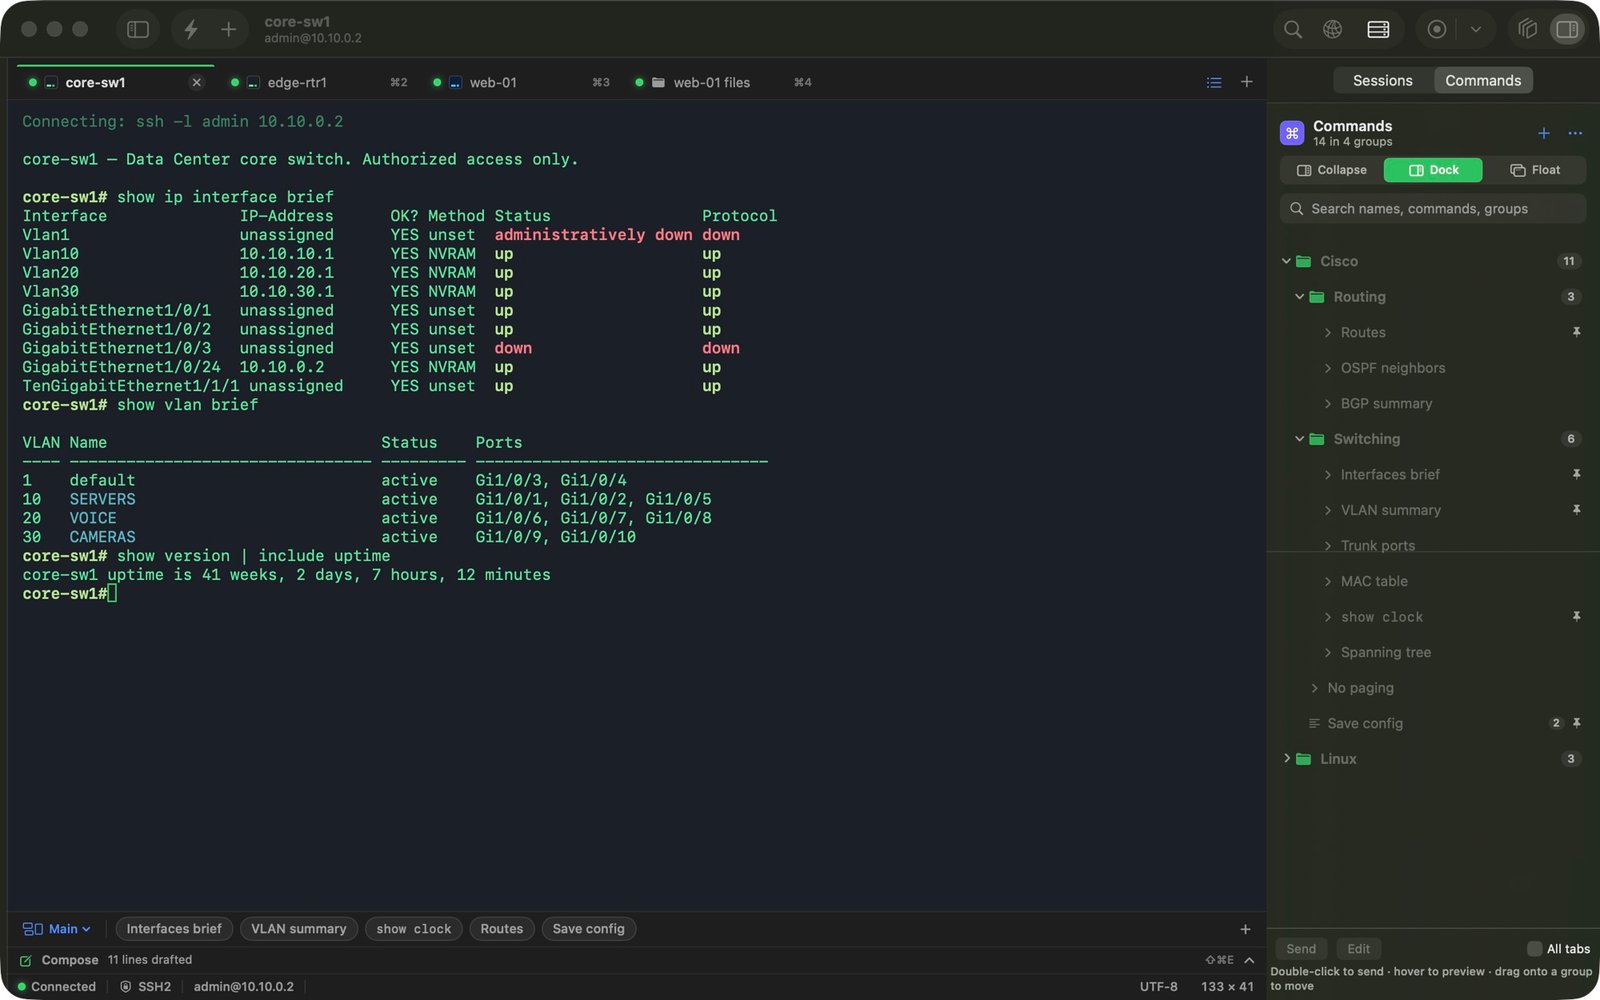Enable the All tabs checkbox
This screenshot has height=1000, width=1600.
coord(1534,949)
